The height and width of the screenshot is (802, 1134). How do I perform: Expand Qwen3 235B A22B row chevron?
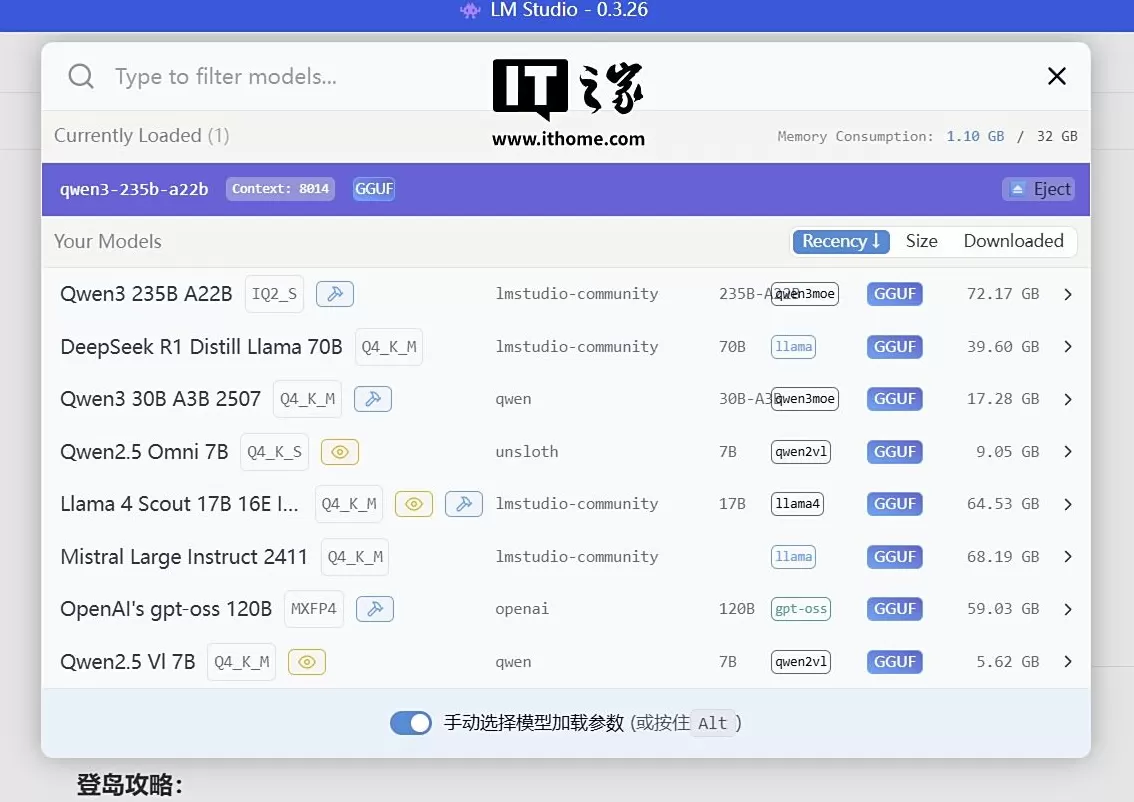pos(1067,294)
